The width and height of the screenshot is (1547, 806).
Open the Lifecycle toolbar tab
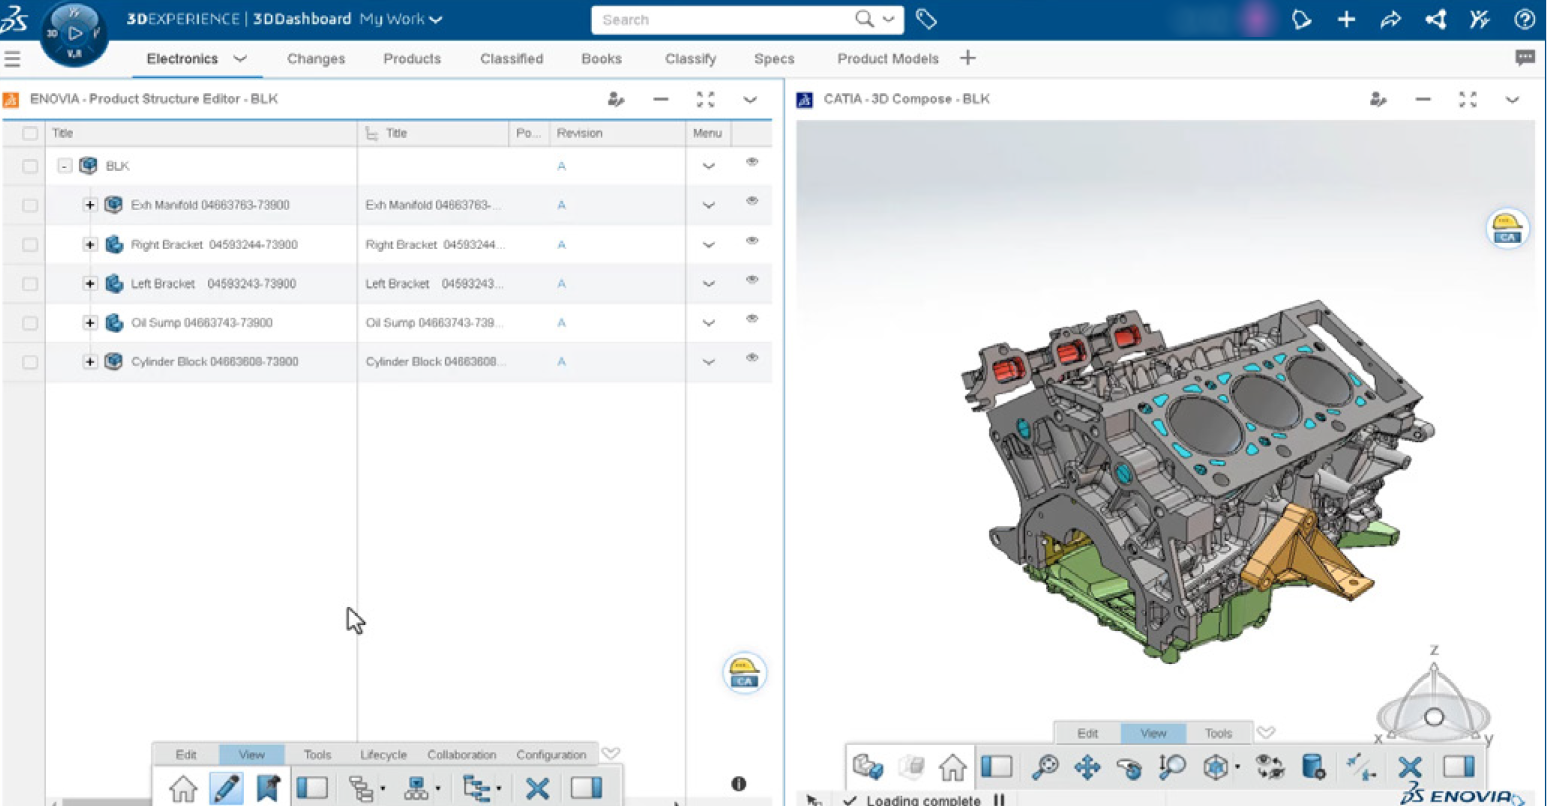point(383,755)
